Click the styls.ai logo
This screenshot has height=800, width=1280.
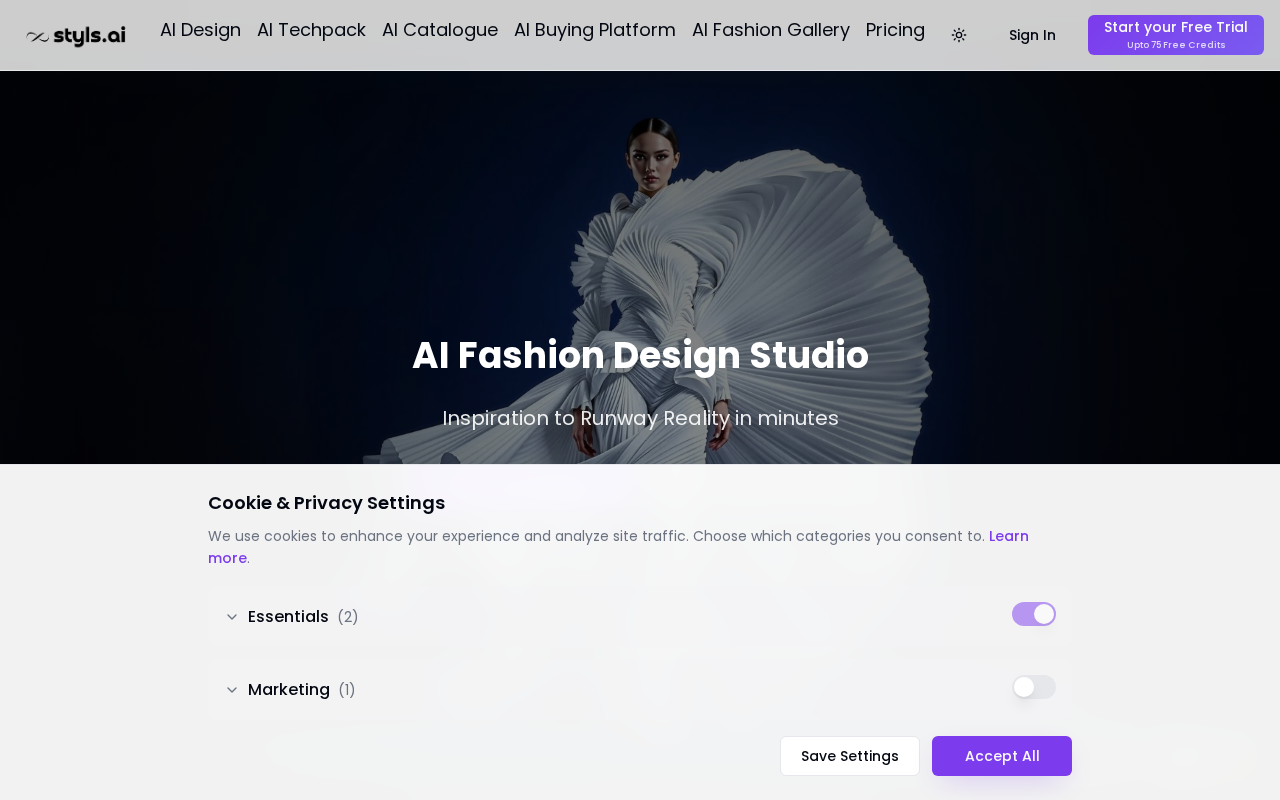(x=76, y=36)
